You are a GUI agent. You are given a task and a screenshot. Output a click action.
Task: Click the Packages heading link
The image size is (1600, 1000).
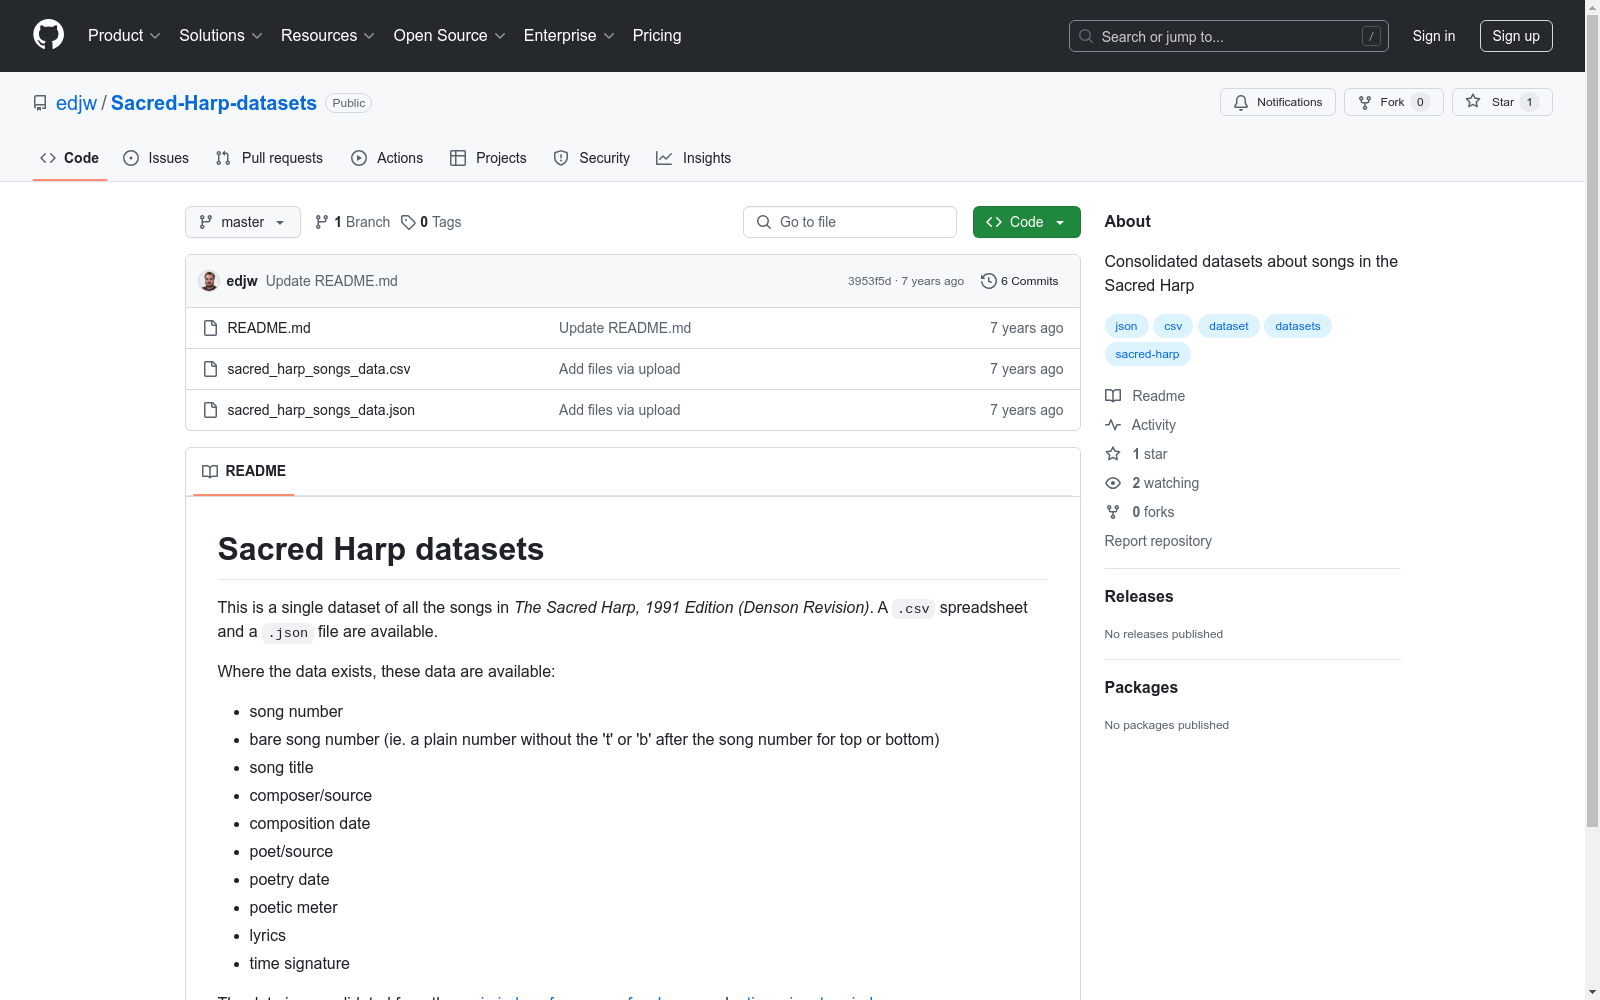point(1141,687)
